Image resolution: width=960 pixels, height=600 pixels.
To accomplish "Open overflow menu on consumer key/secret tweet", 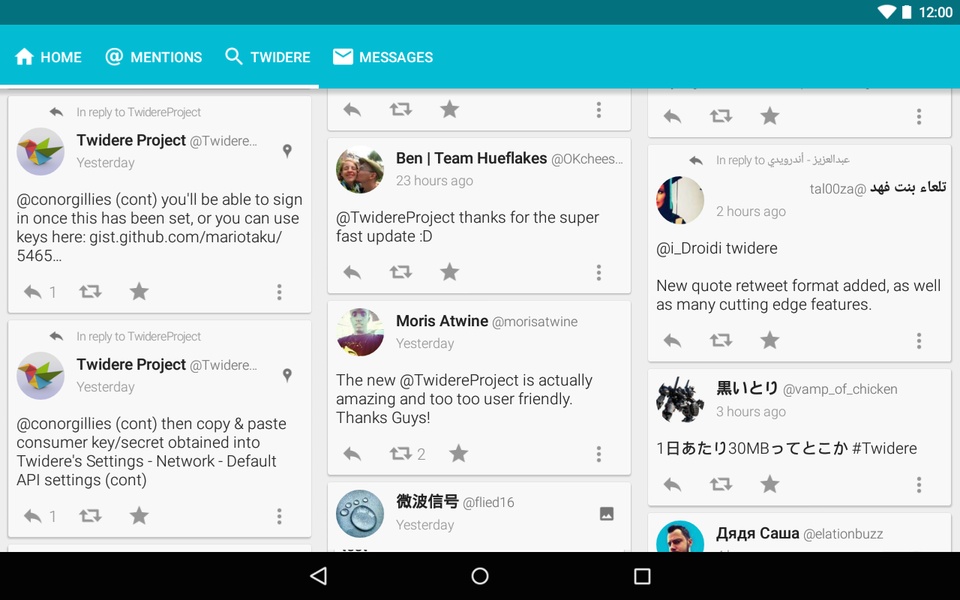I will (x=279, y=516).
